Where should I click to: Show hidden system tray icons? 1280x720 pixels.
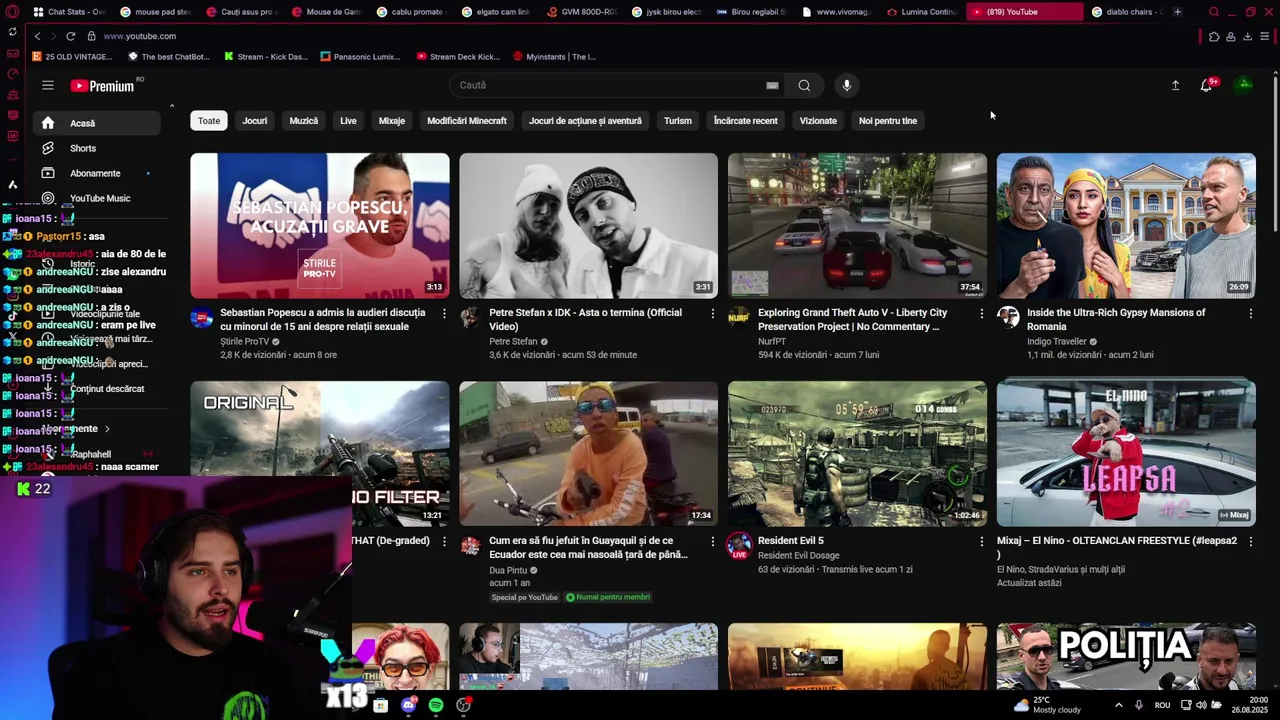pos(1118,705)
